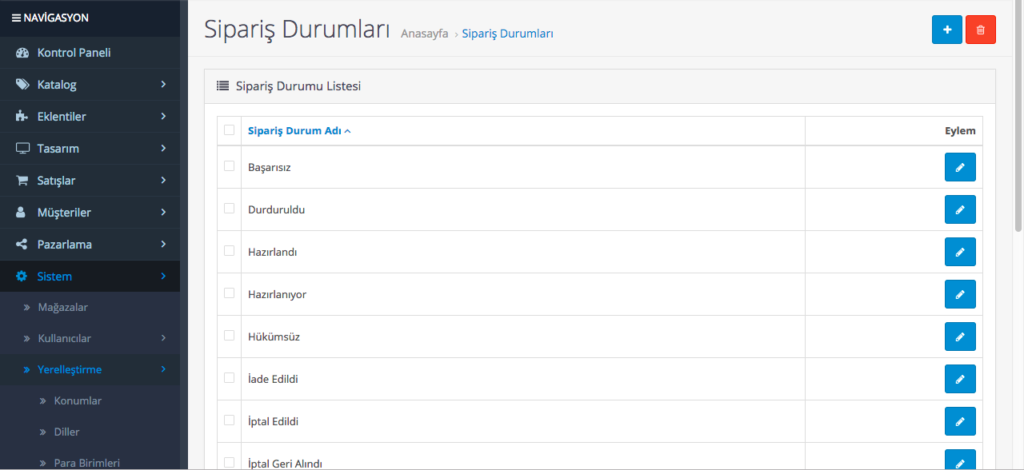Click the pencil edit icon for Başarısız
Viewport: 1024px width, 470px height.
pyautogui.click(x=959, y=167)
